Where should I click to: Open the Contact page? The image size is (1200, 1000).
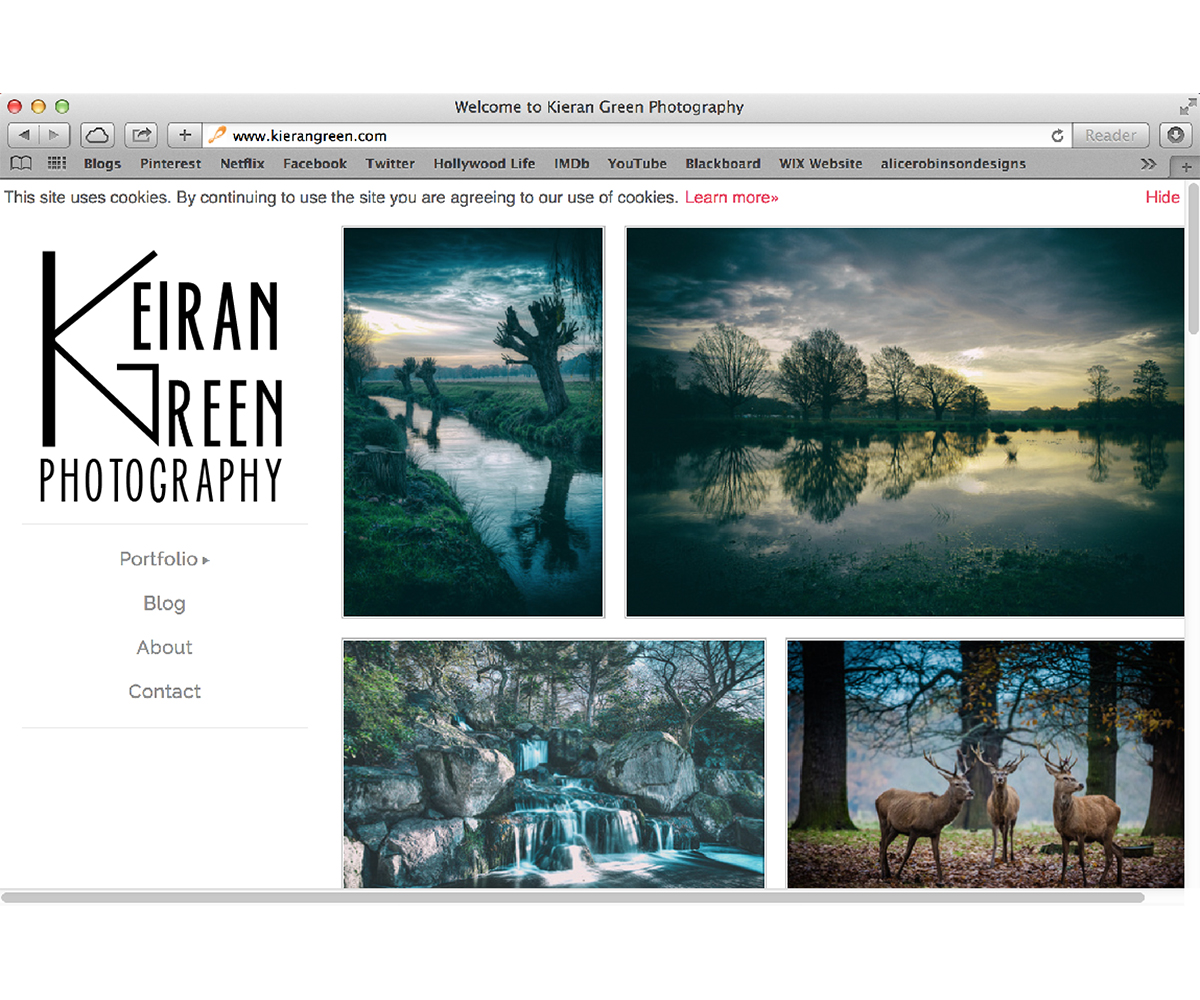164,691
